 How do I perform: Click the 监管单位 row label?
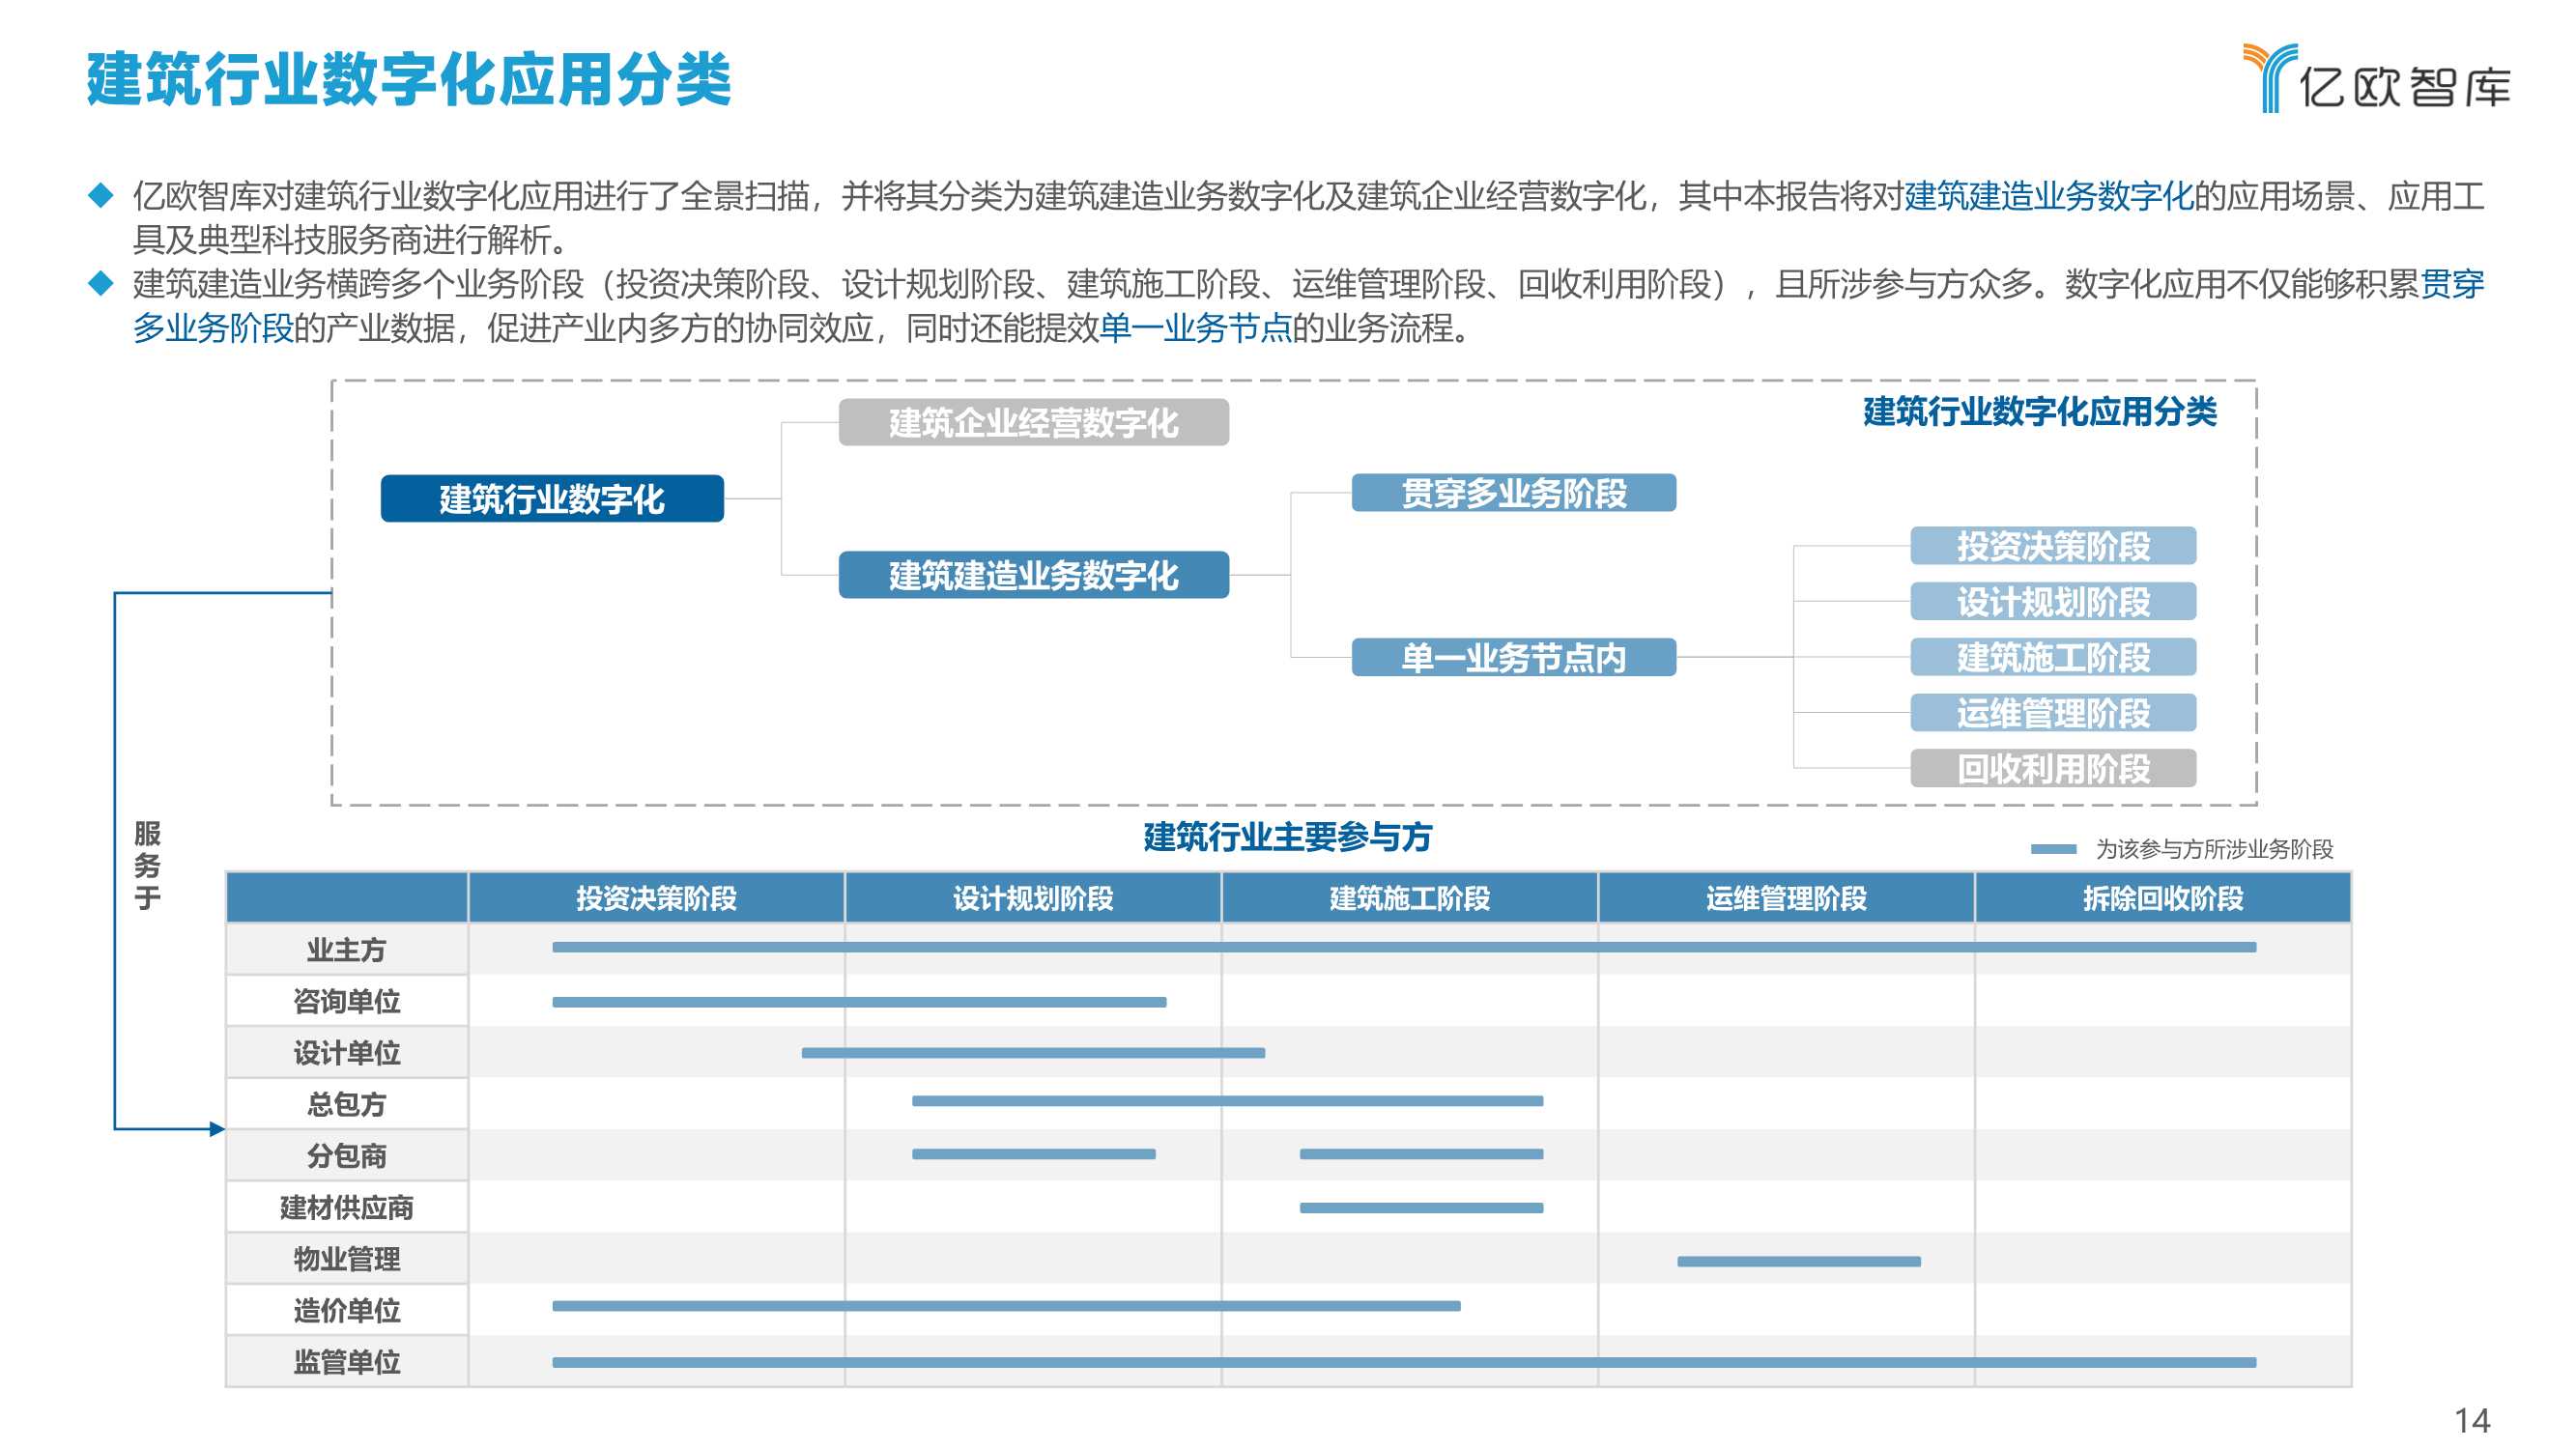tap(346, 1362)
